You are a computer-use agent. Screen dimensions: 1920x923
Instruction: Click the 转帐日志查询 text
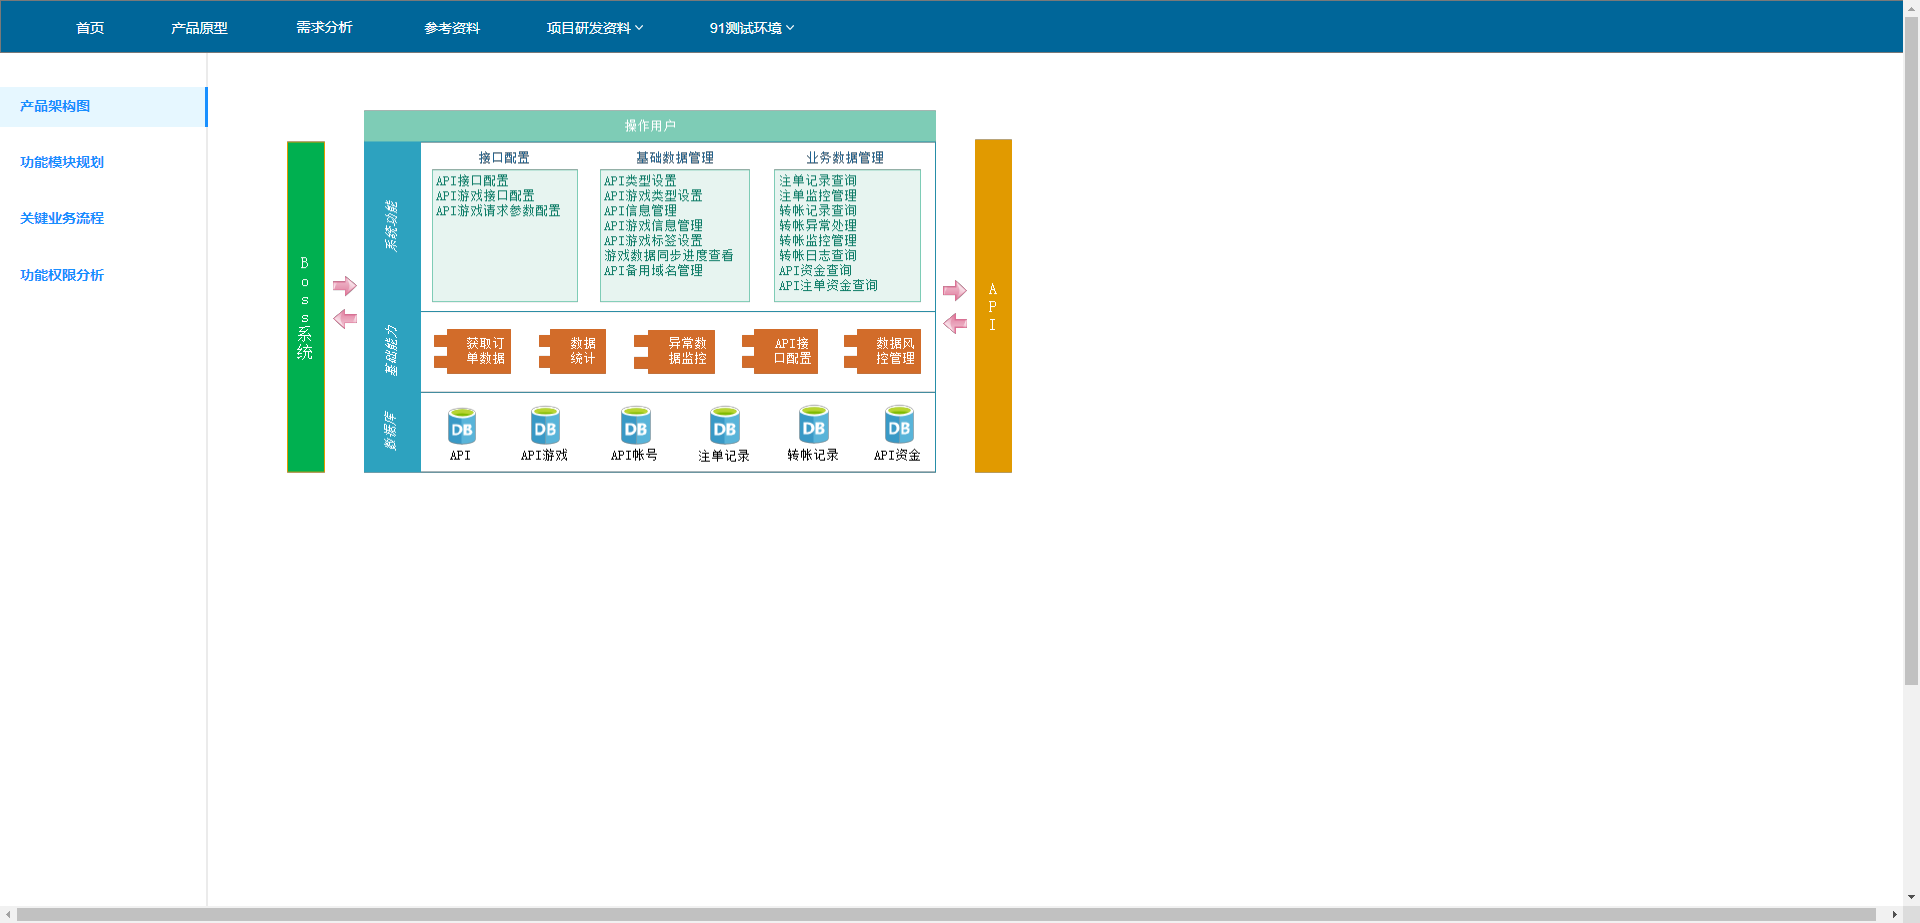[x=818, y=256]
